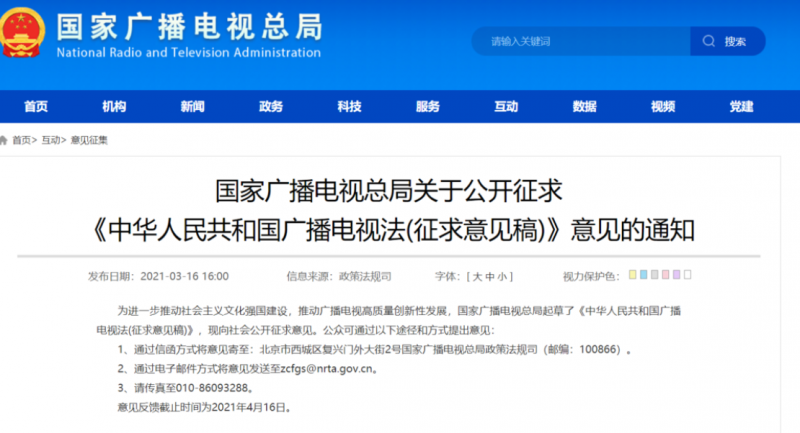Select the green eye-protection color swatch
Screen dimensions: 800x433
657,274
